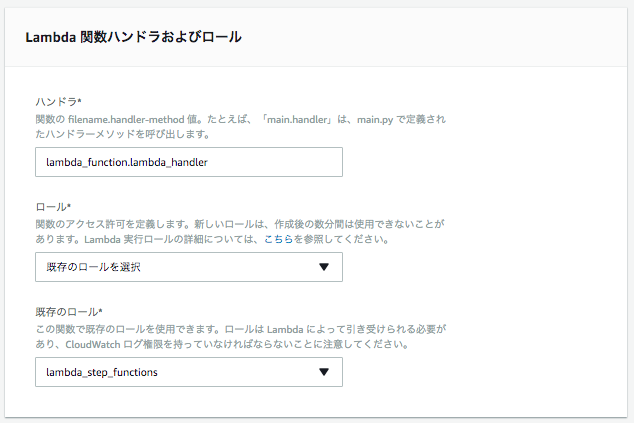
Task: Click the ハンドラ* field label
Action: pos(58,102)
